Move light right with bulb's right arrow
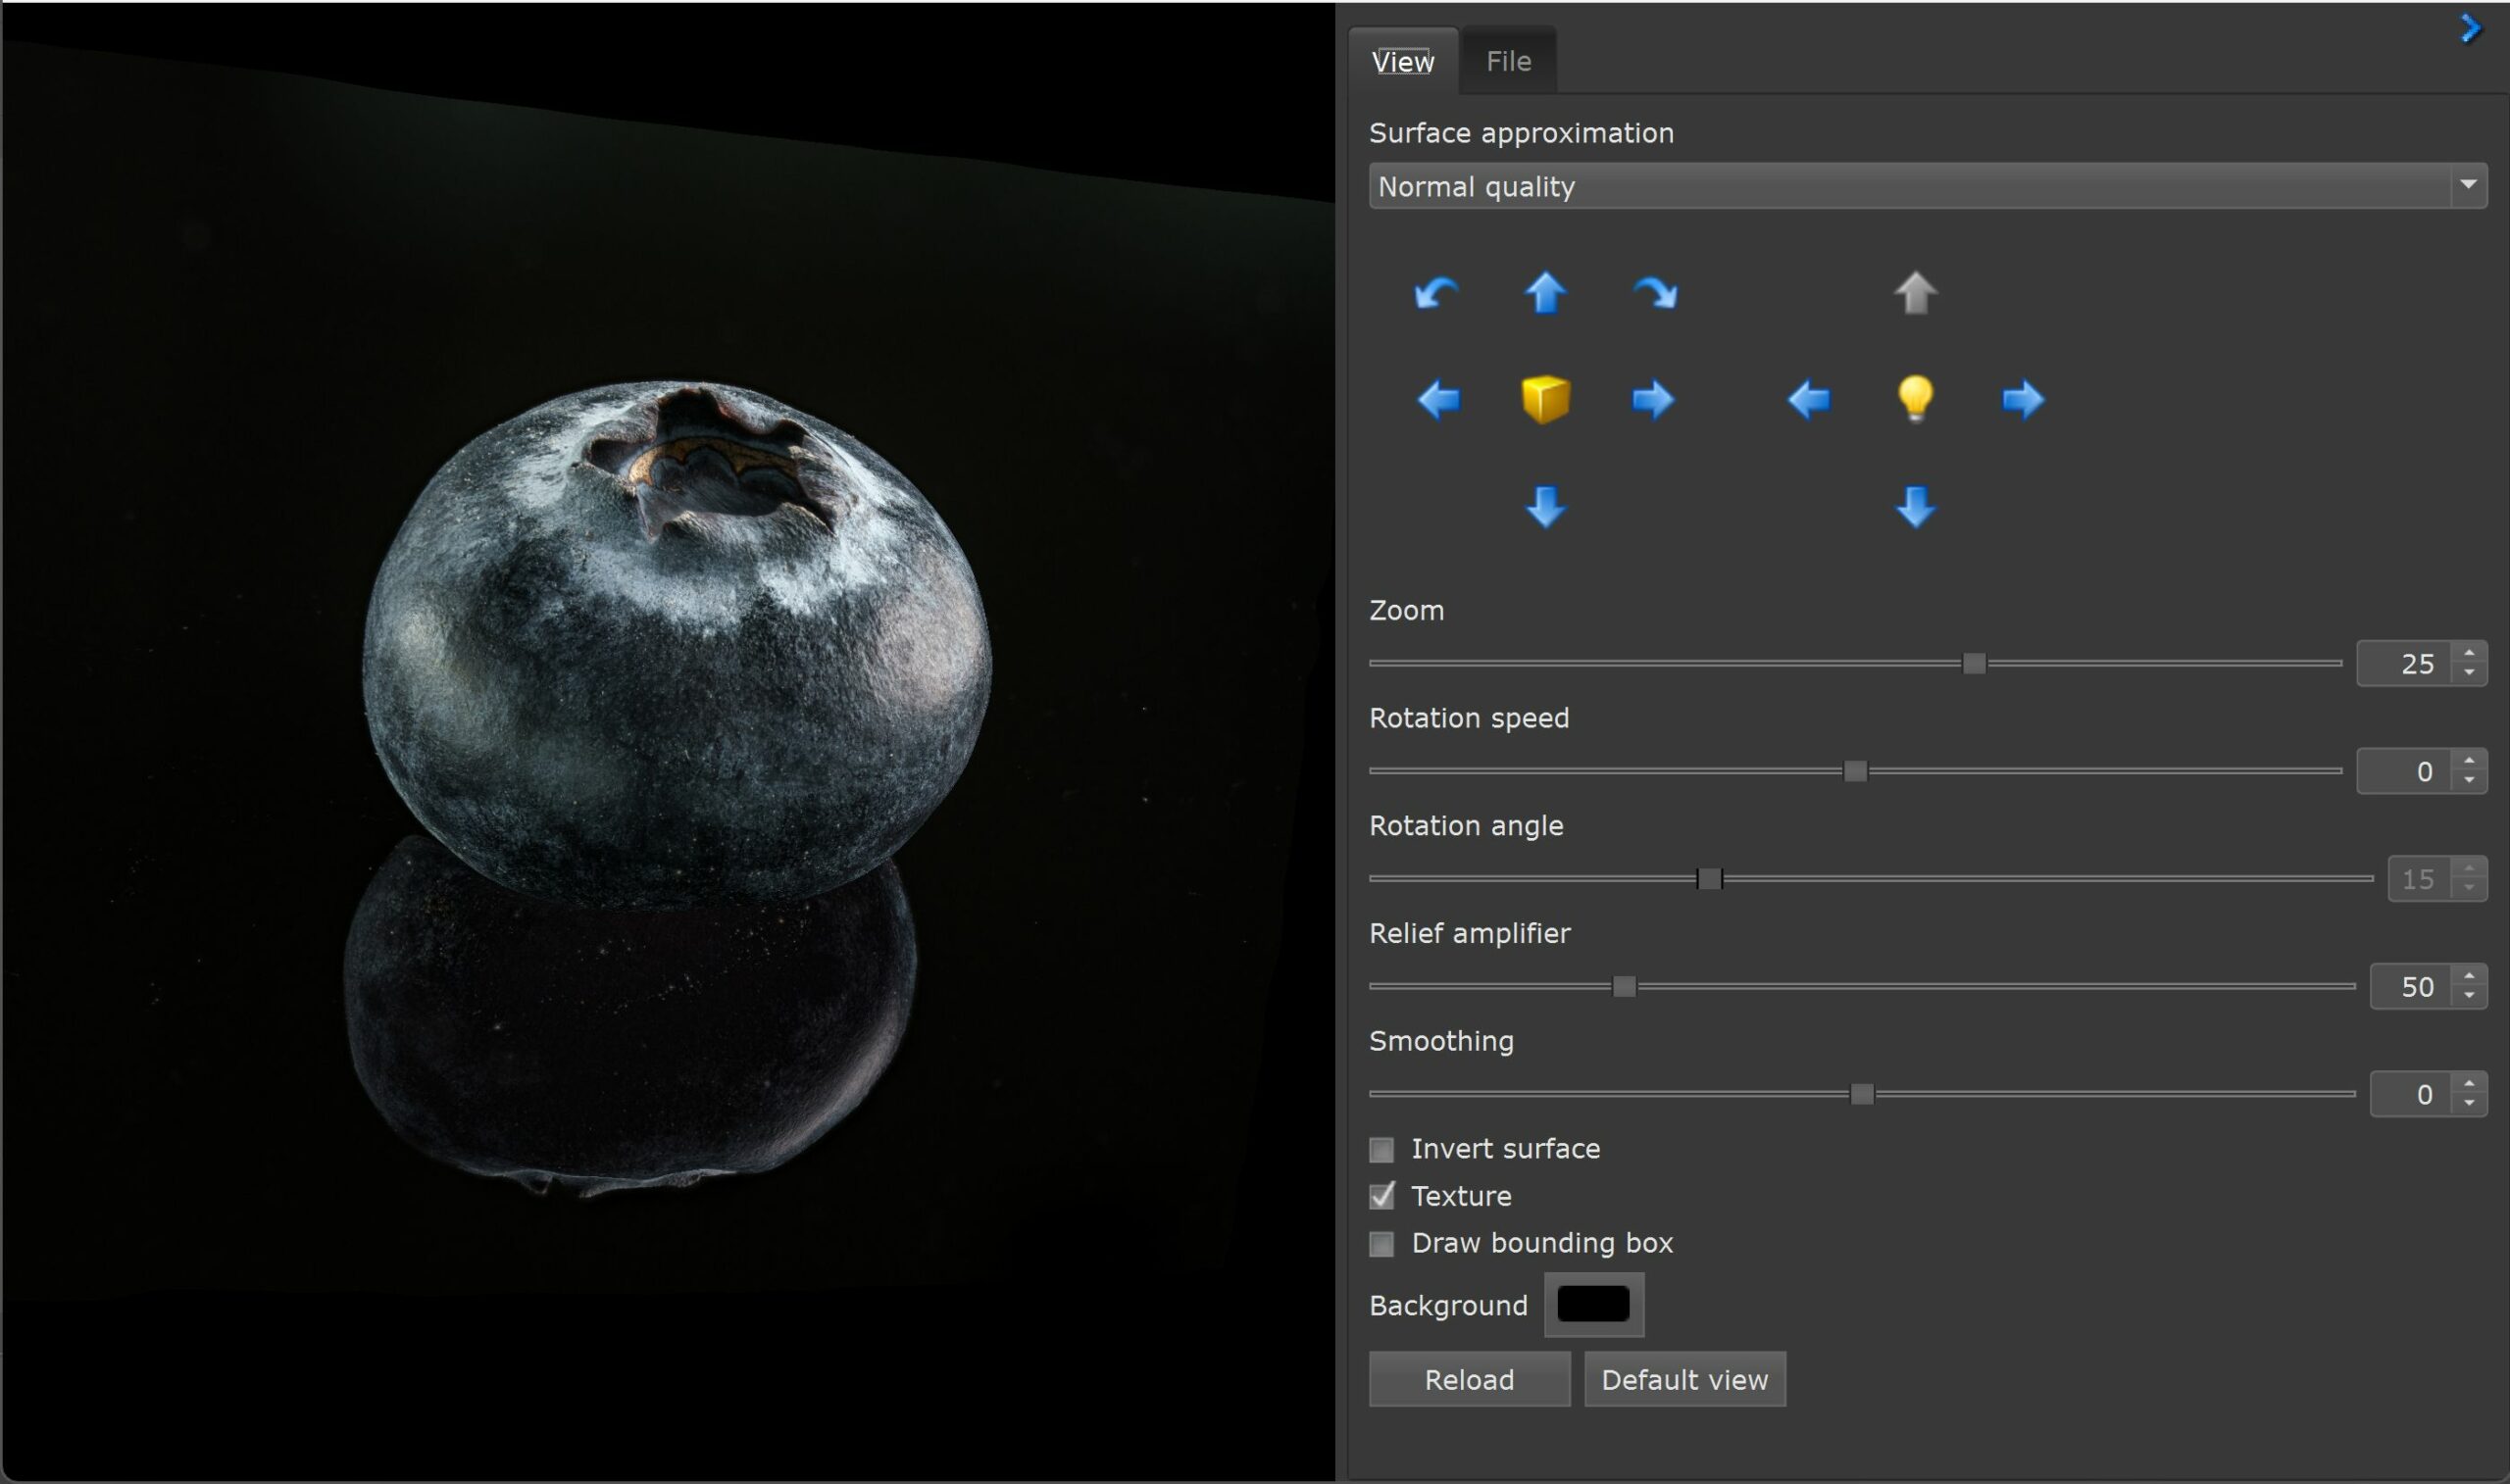This screenshot has height=1484, width=2510. [x=2023, y=400]
